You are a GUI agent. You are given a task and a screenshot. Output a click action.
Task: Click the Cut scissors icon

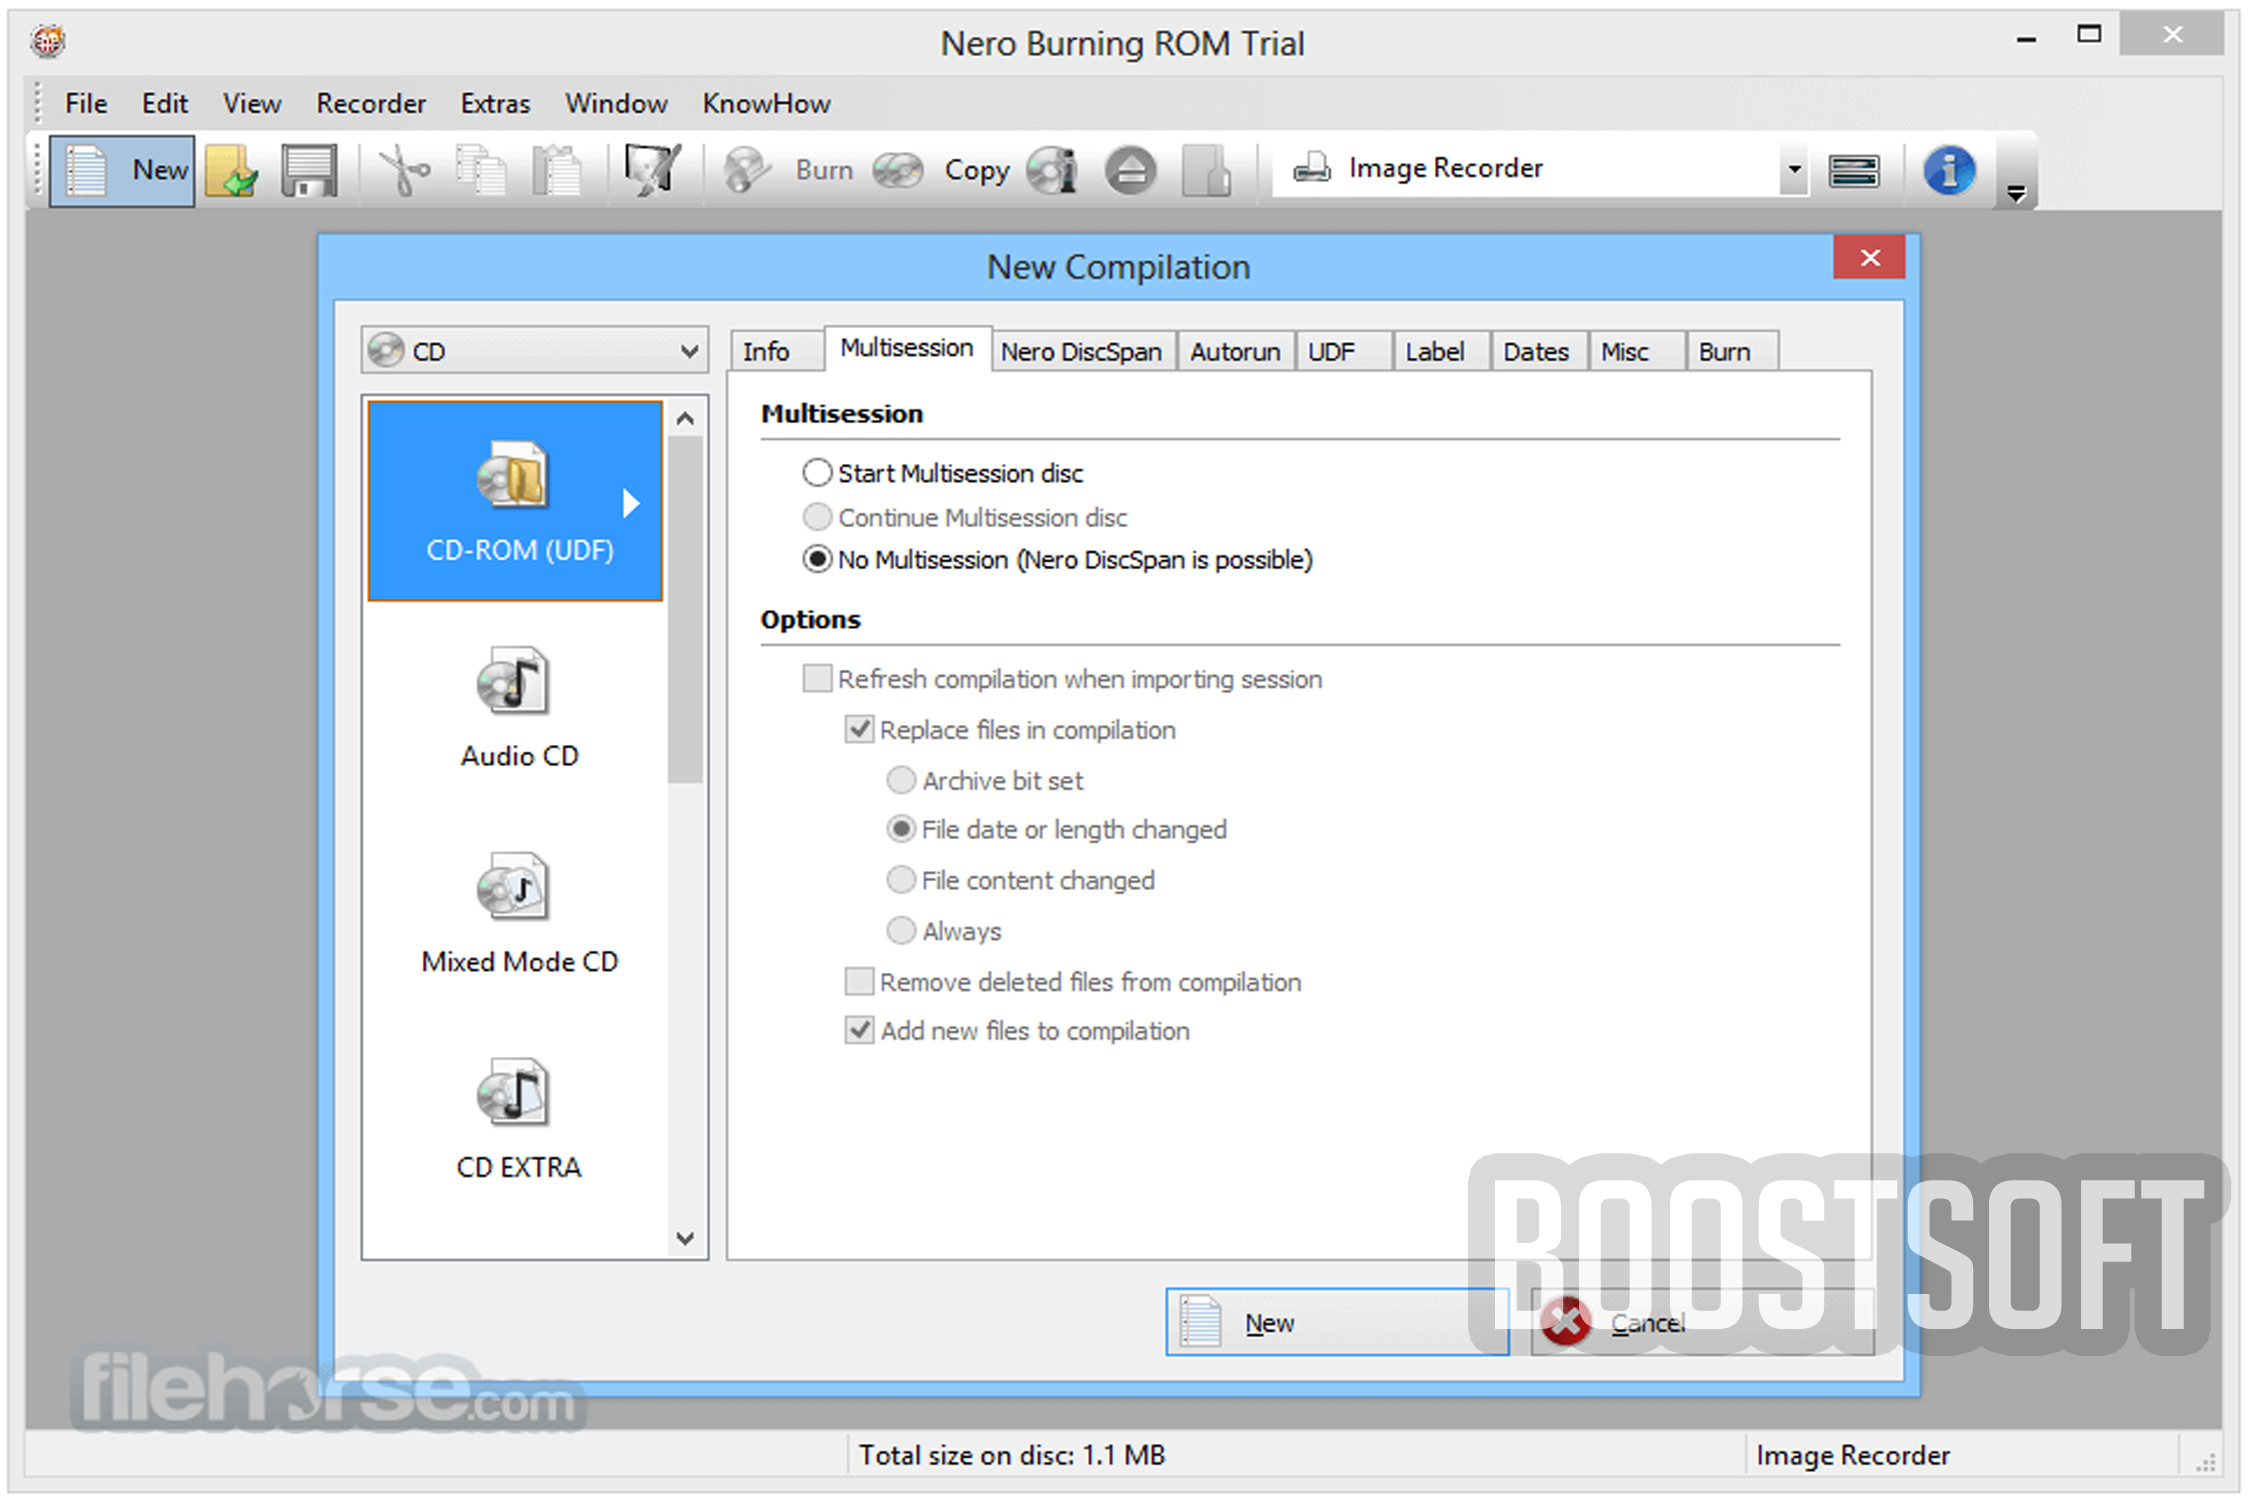404,171
